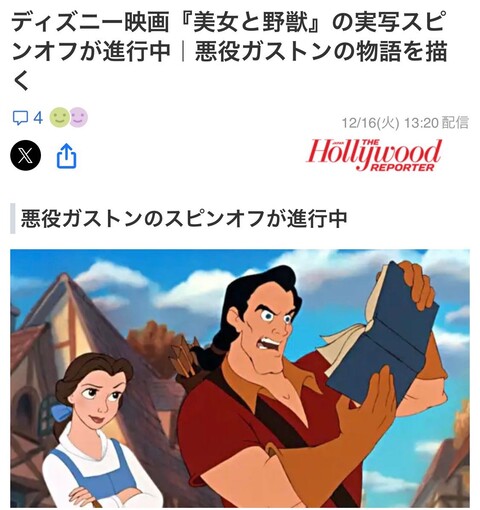The image size is (480, 510).
Task: Click the 悪役ガストンのスピンオフが進行中 section heading
Action: [x=184, y=219]
